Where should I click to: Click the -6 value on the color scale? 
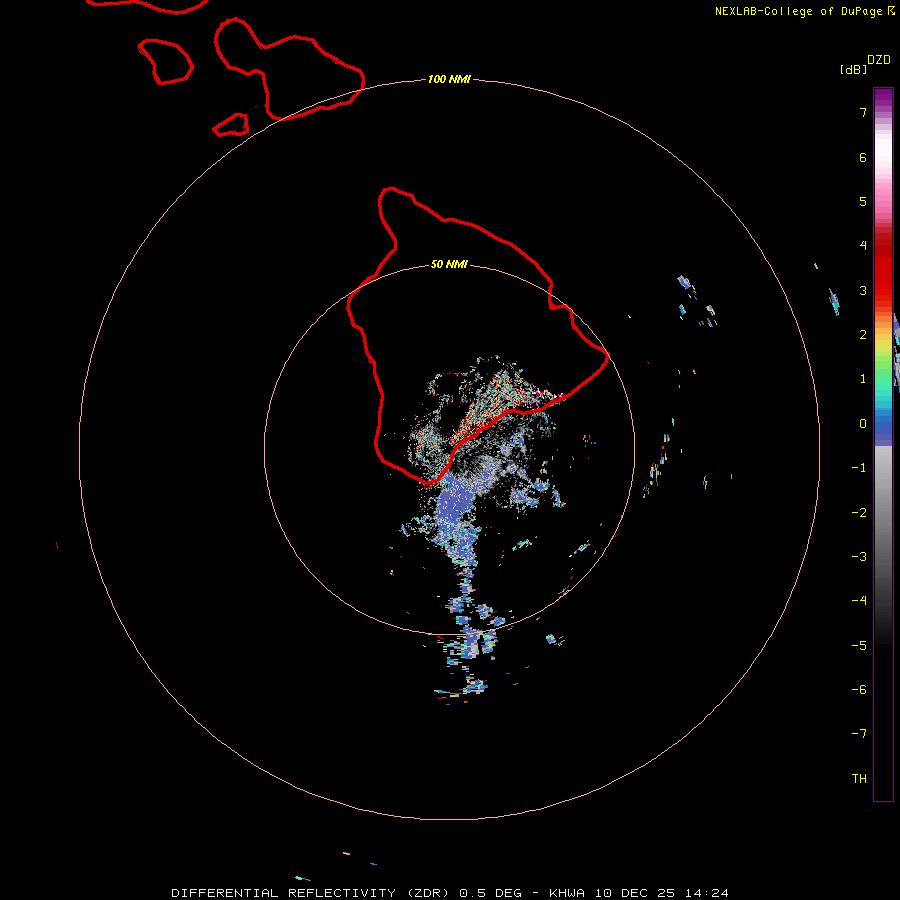[859, 690]
